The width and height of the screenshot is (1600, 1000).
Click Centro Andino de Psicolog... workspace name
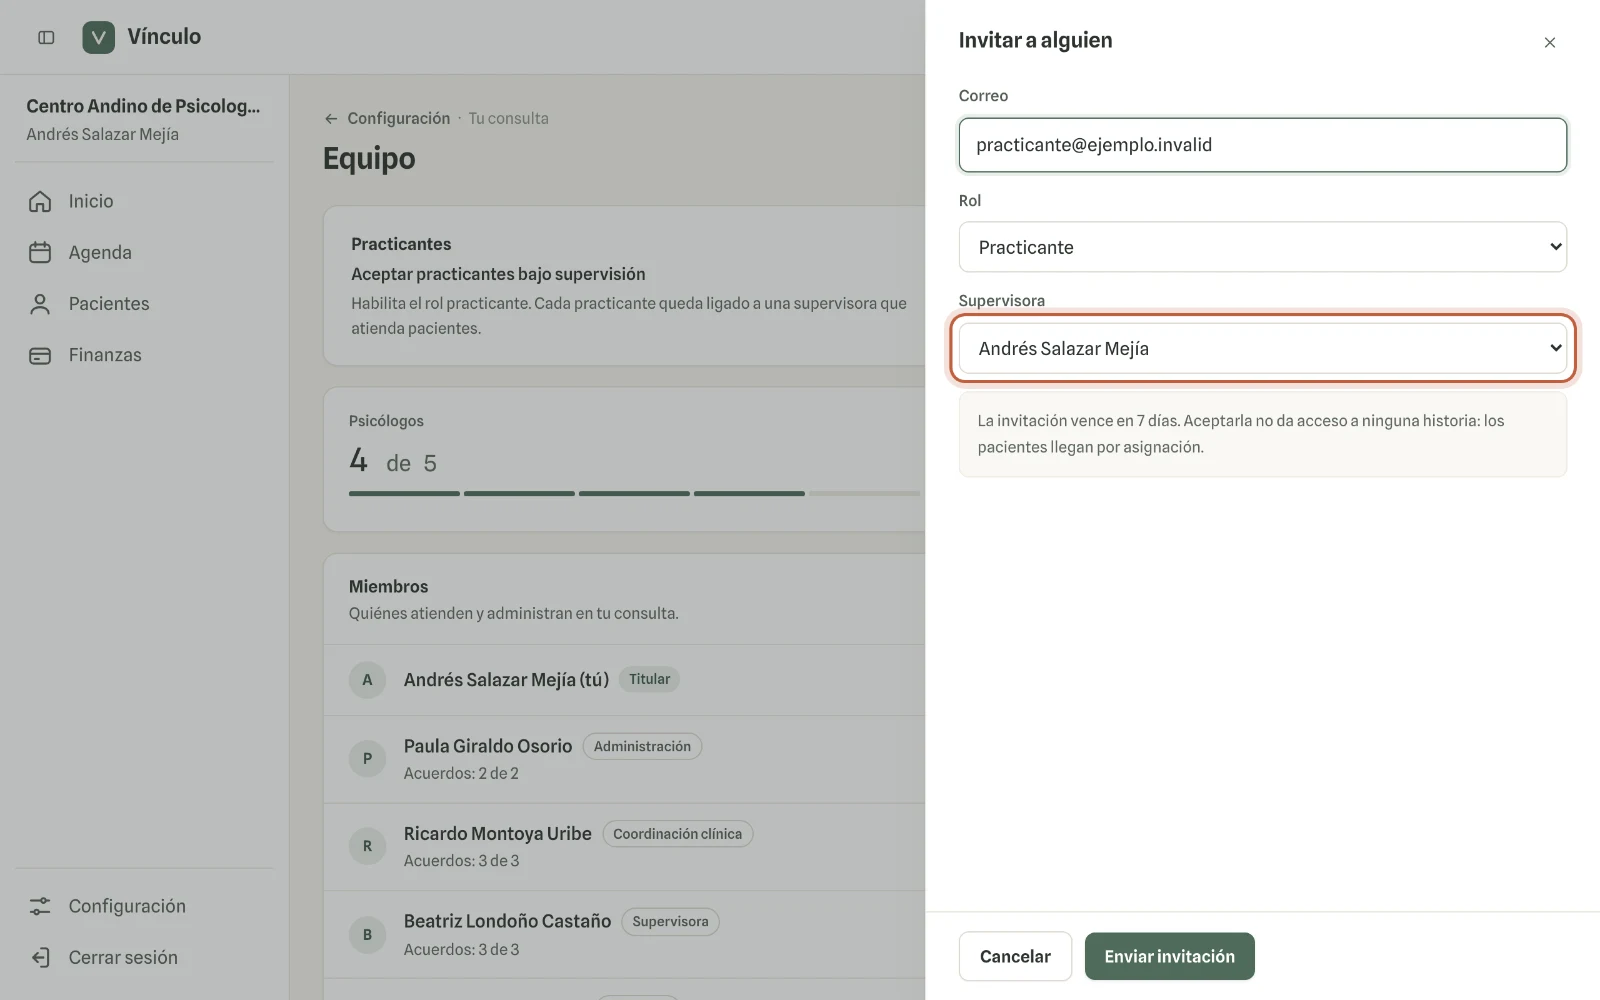(x=143, y=106)
